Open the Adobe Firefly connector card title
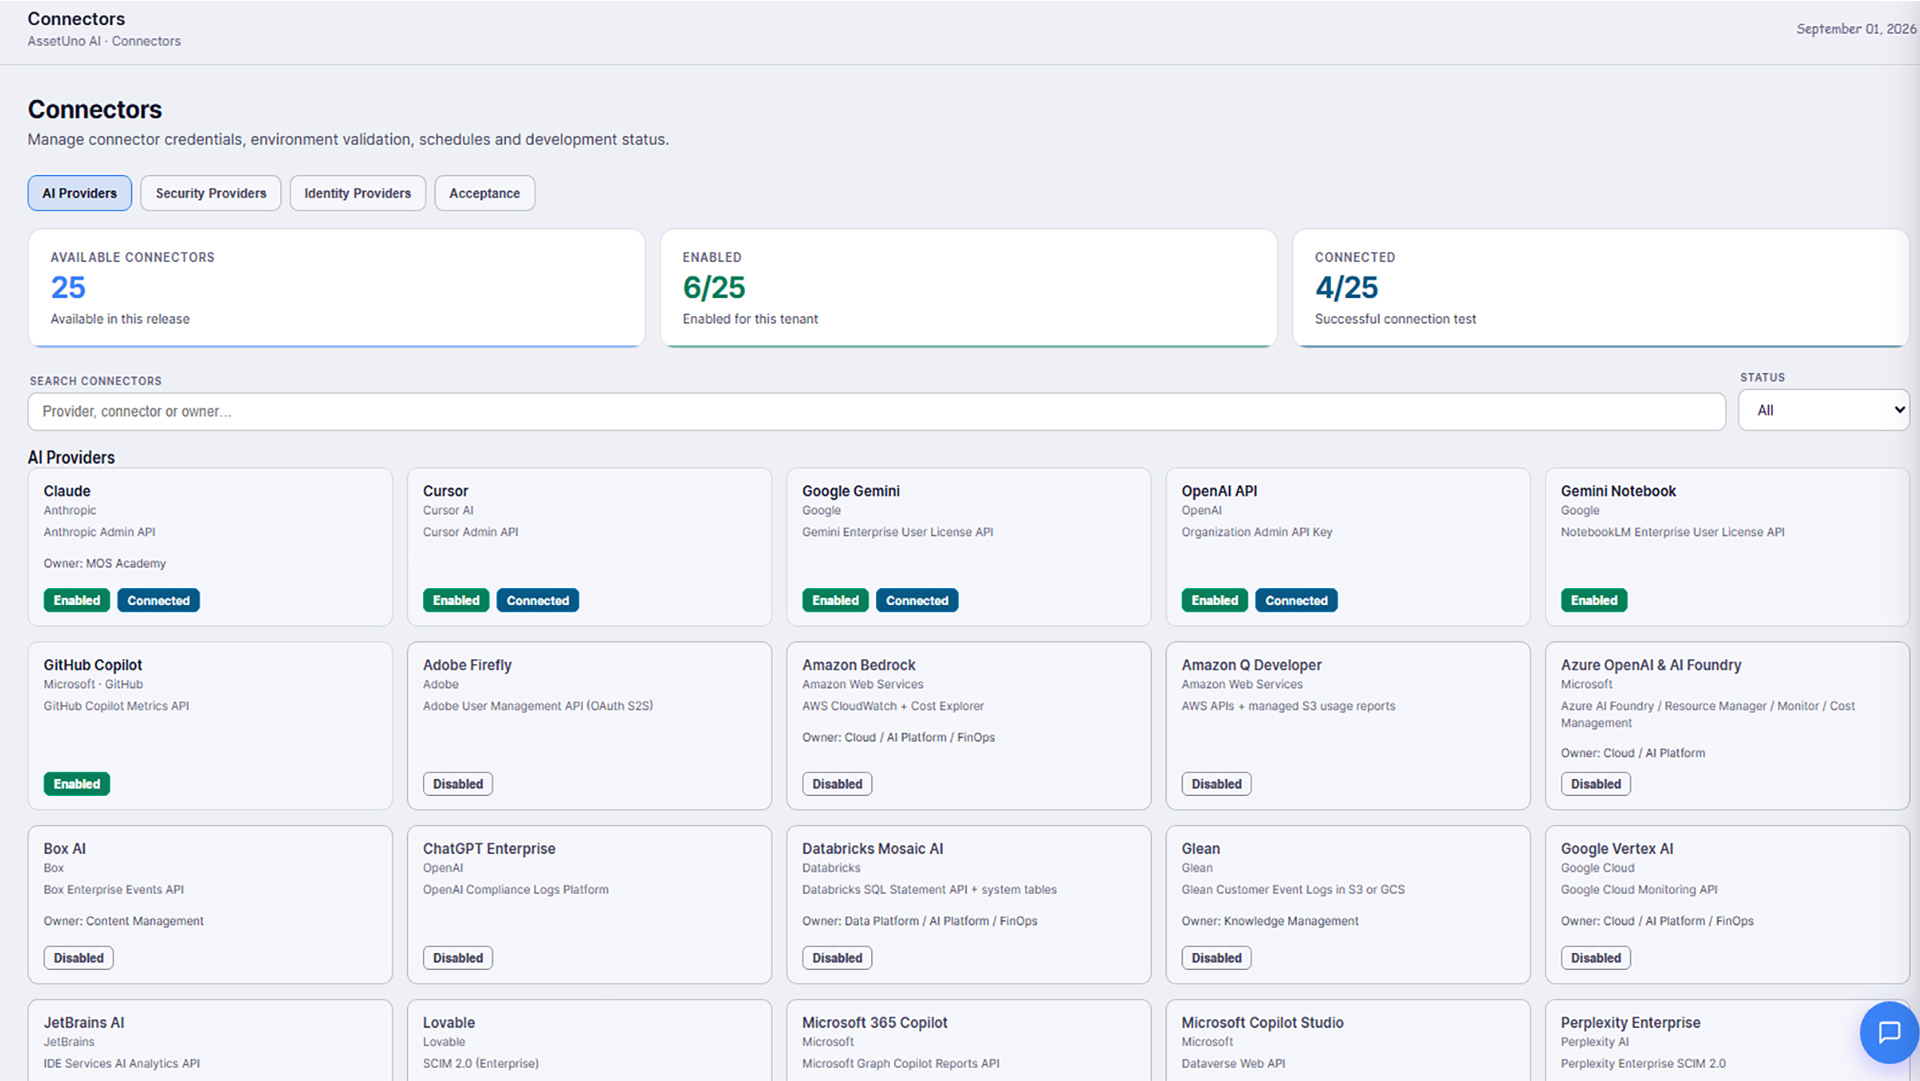Image resolution: width=1920 pixels, height=1081 pixels. point(467,665)
